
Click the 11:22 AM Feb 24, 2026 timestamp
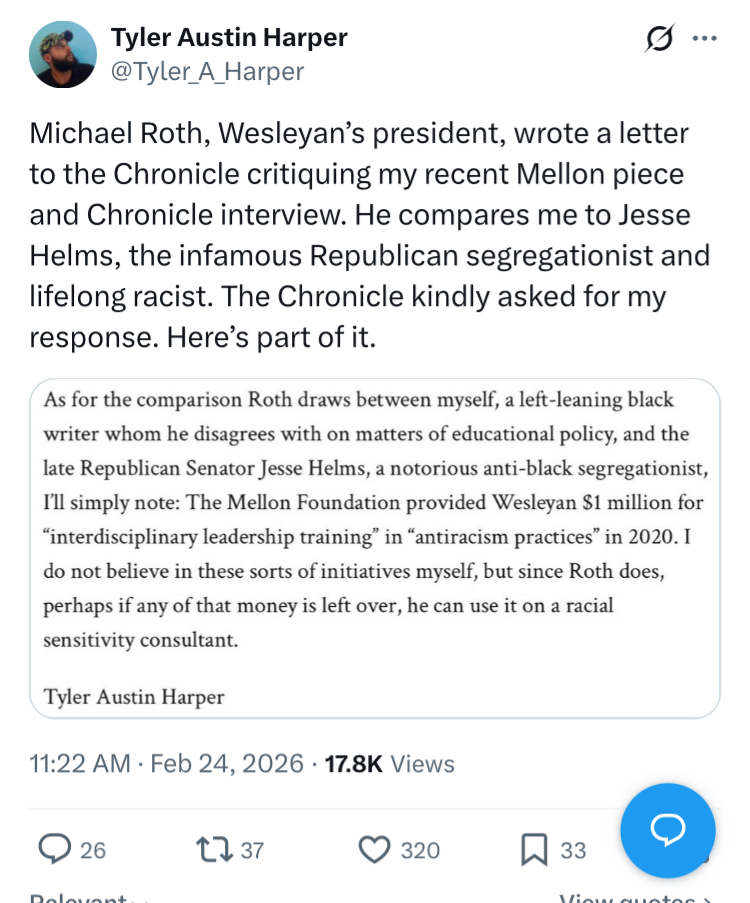pyautogui.click(x=166, y=764)
